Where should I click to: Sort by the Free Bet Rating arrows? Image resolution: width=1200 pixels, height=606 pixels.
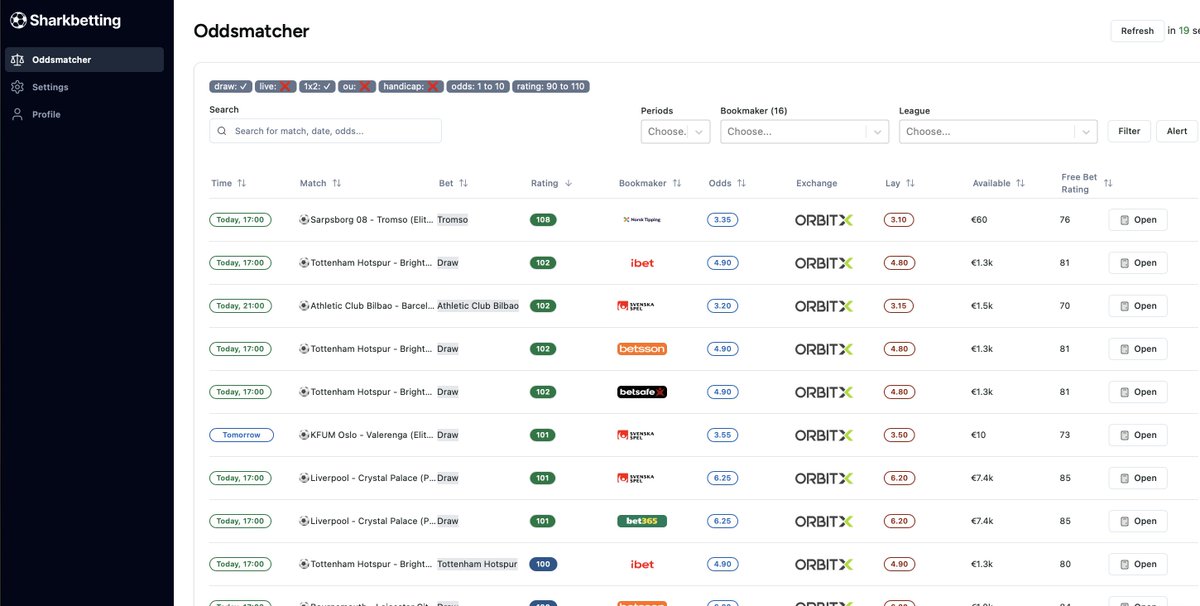1108,183
